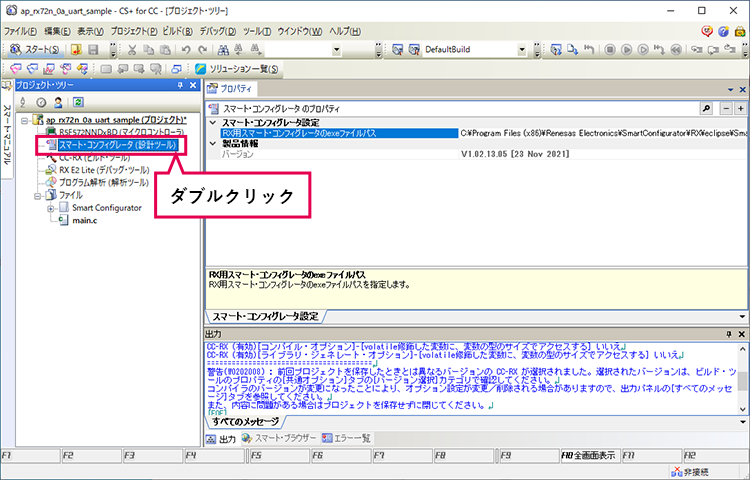Click the build and download to debug tool icon
Viewport: 750px width, 480px height.
pos(556,49)
